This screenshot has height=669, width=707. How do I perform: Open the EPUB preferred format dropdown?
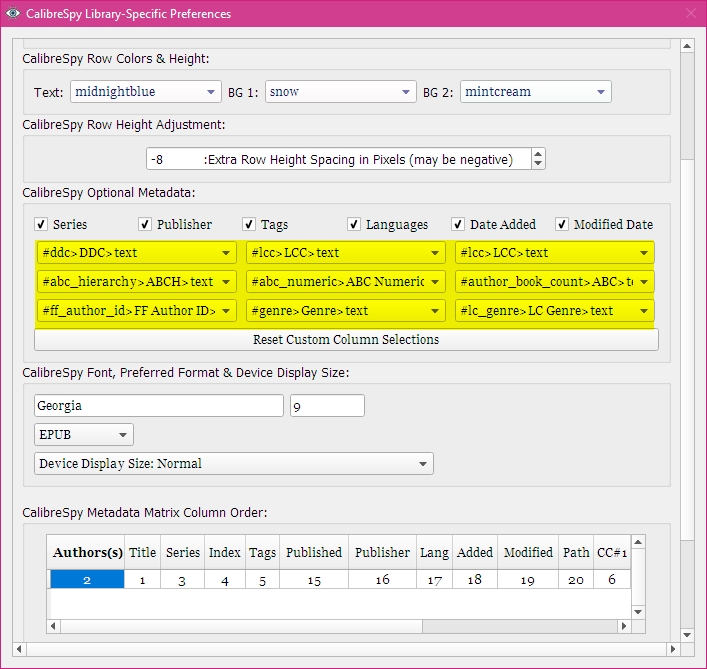coord(84,435)
